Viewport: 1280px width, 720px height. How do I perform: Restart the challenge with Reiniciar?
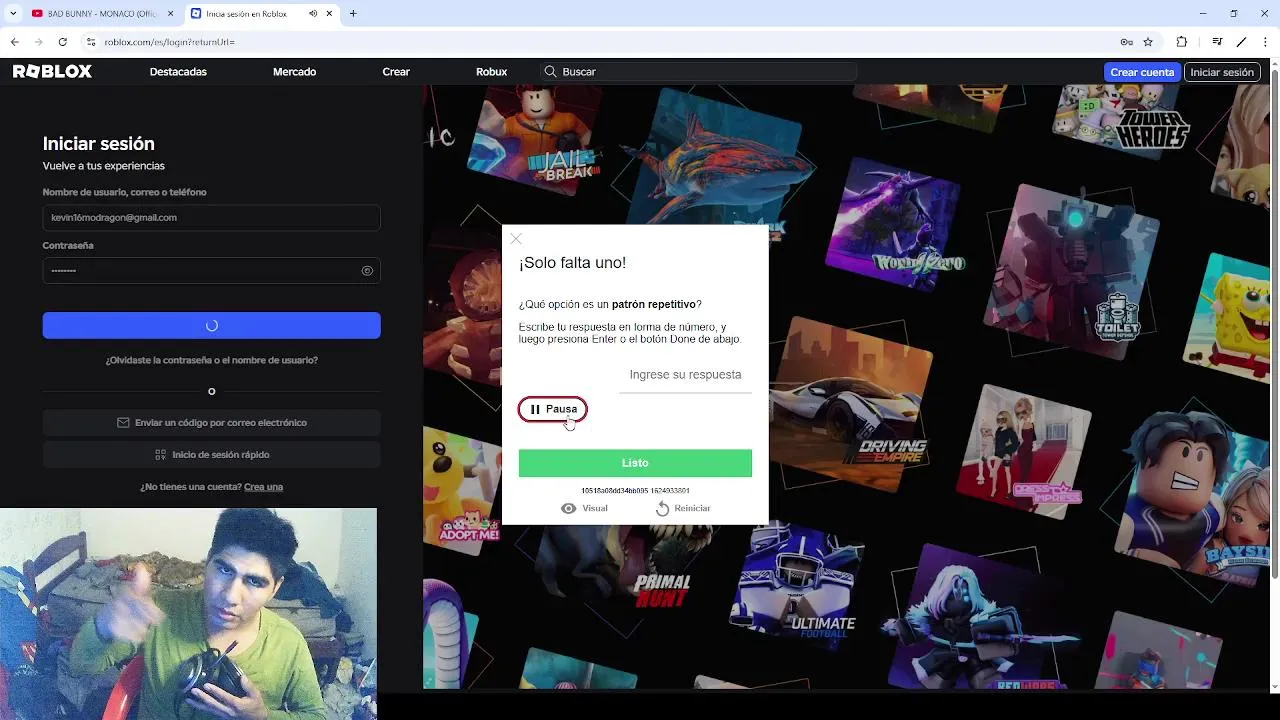coord(683,509)
